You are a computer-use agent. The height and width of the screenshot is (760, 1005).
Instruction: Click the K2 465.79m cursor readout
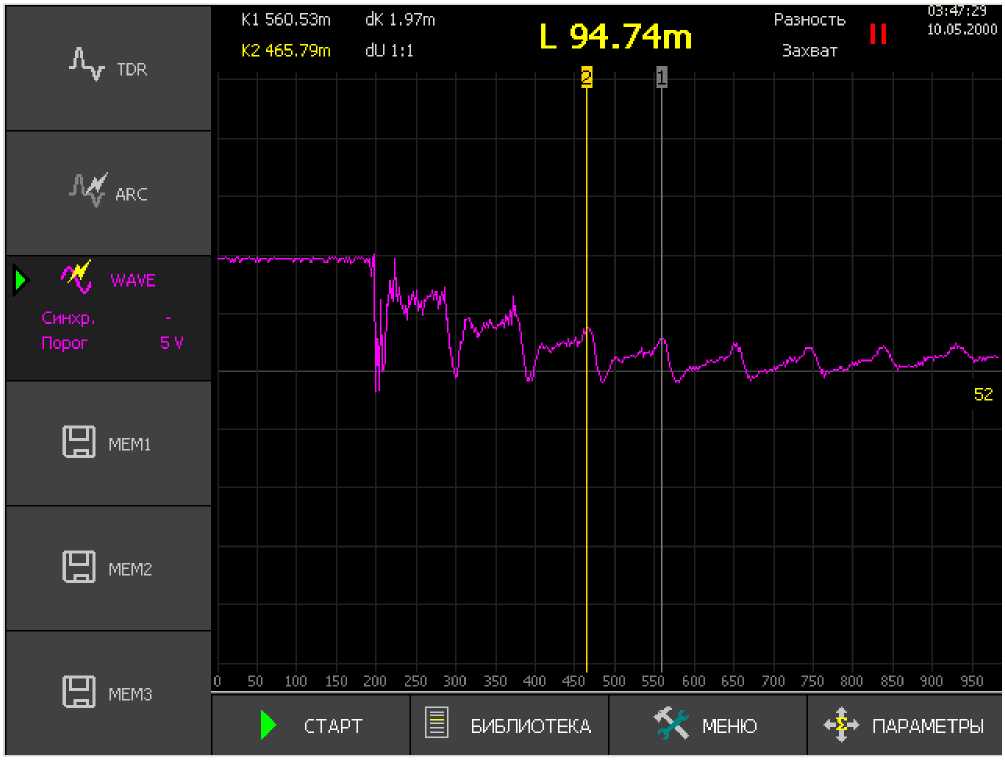[286, 50]
